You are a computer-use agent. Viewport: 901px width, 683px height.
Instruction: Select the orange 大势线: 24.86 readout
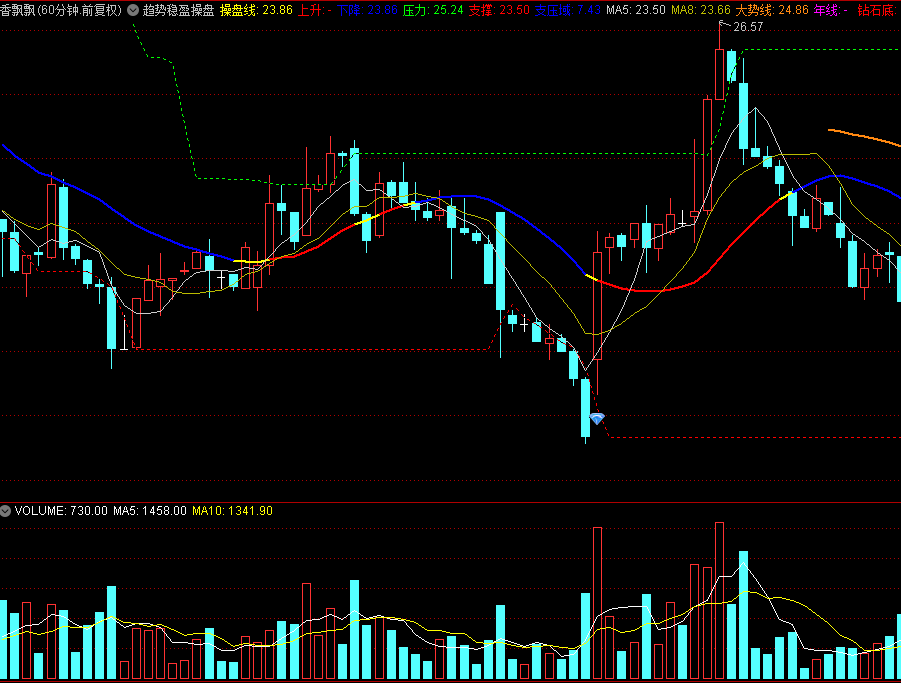(772, 10)
